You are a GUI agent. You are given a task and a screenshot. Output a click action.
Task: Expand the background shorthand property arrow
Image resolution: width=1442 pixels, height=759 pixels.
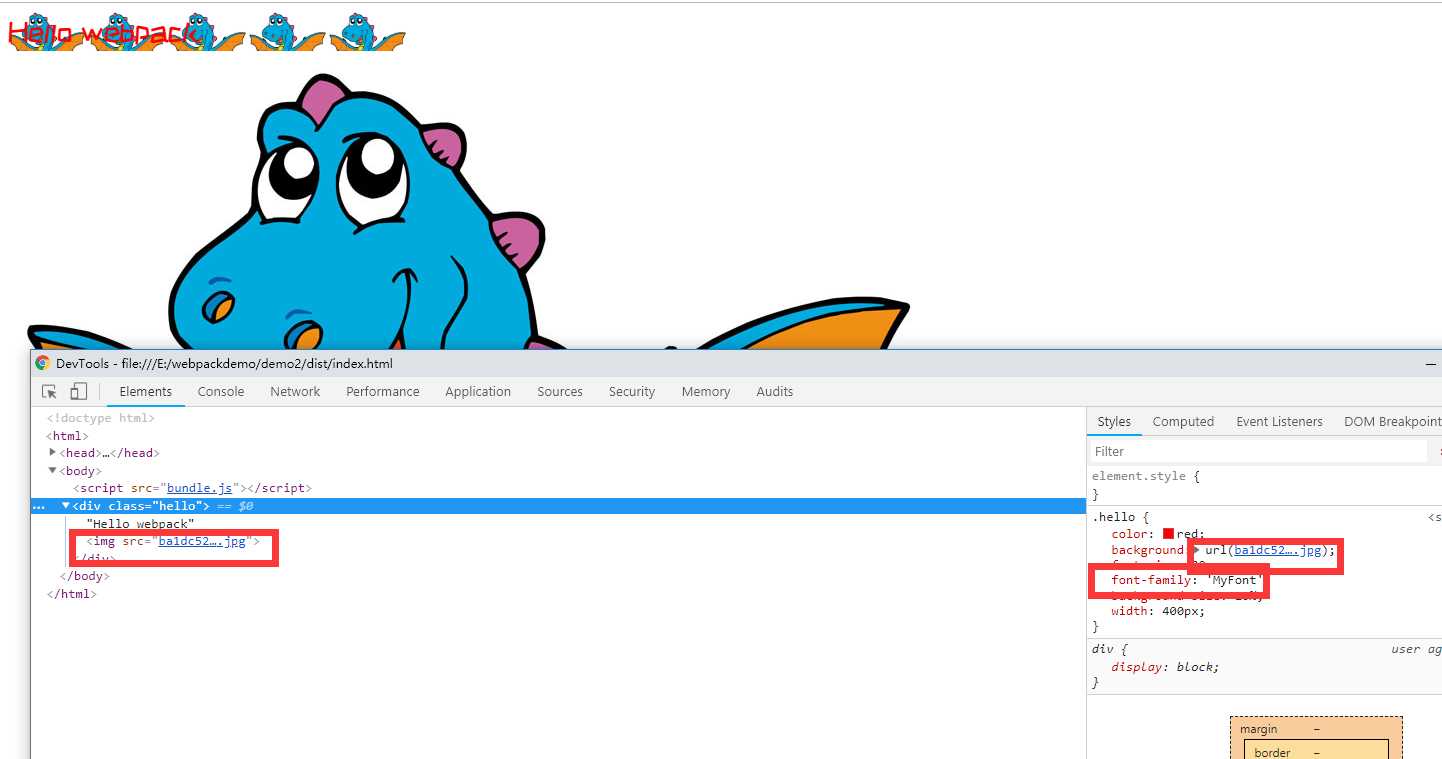point(1196,550)
